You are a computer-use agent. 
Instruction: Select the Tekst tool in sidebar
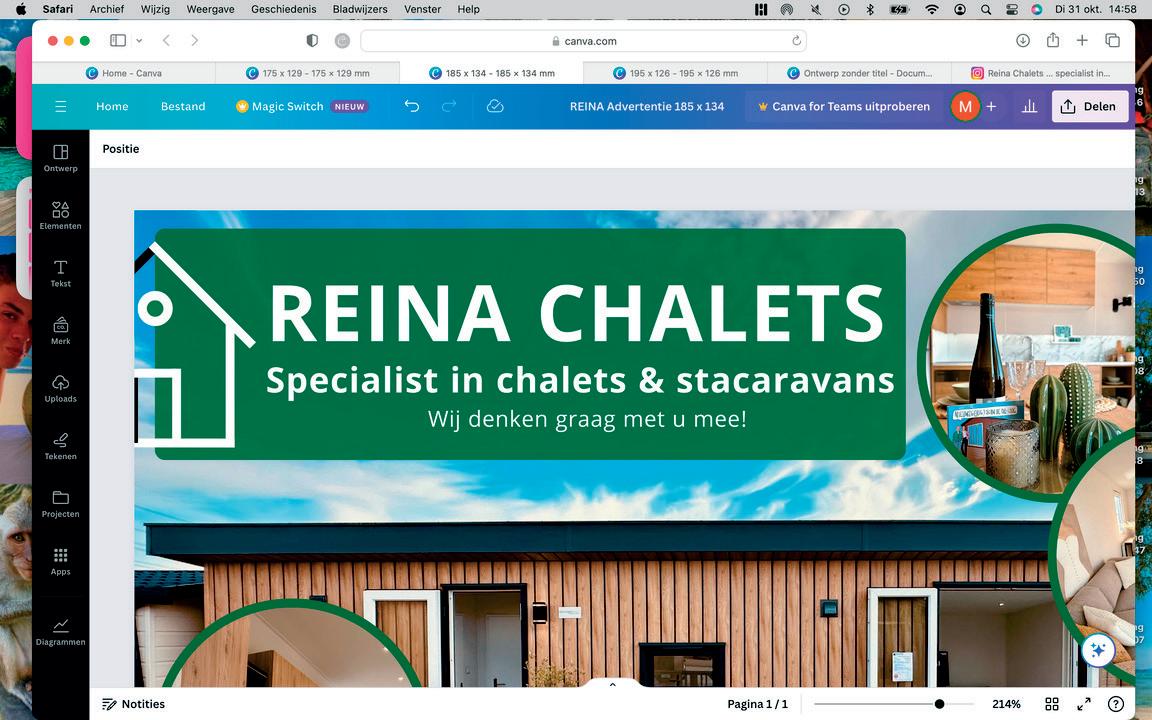[60, 273]
